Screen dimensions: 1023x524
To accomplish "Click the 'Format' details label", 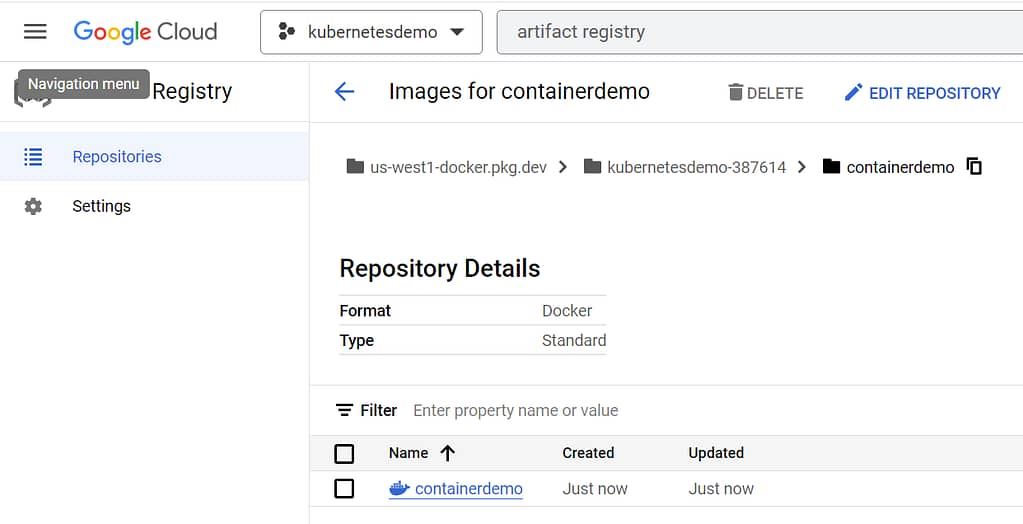I will (x=365, y=311).
